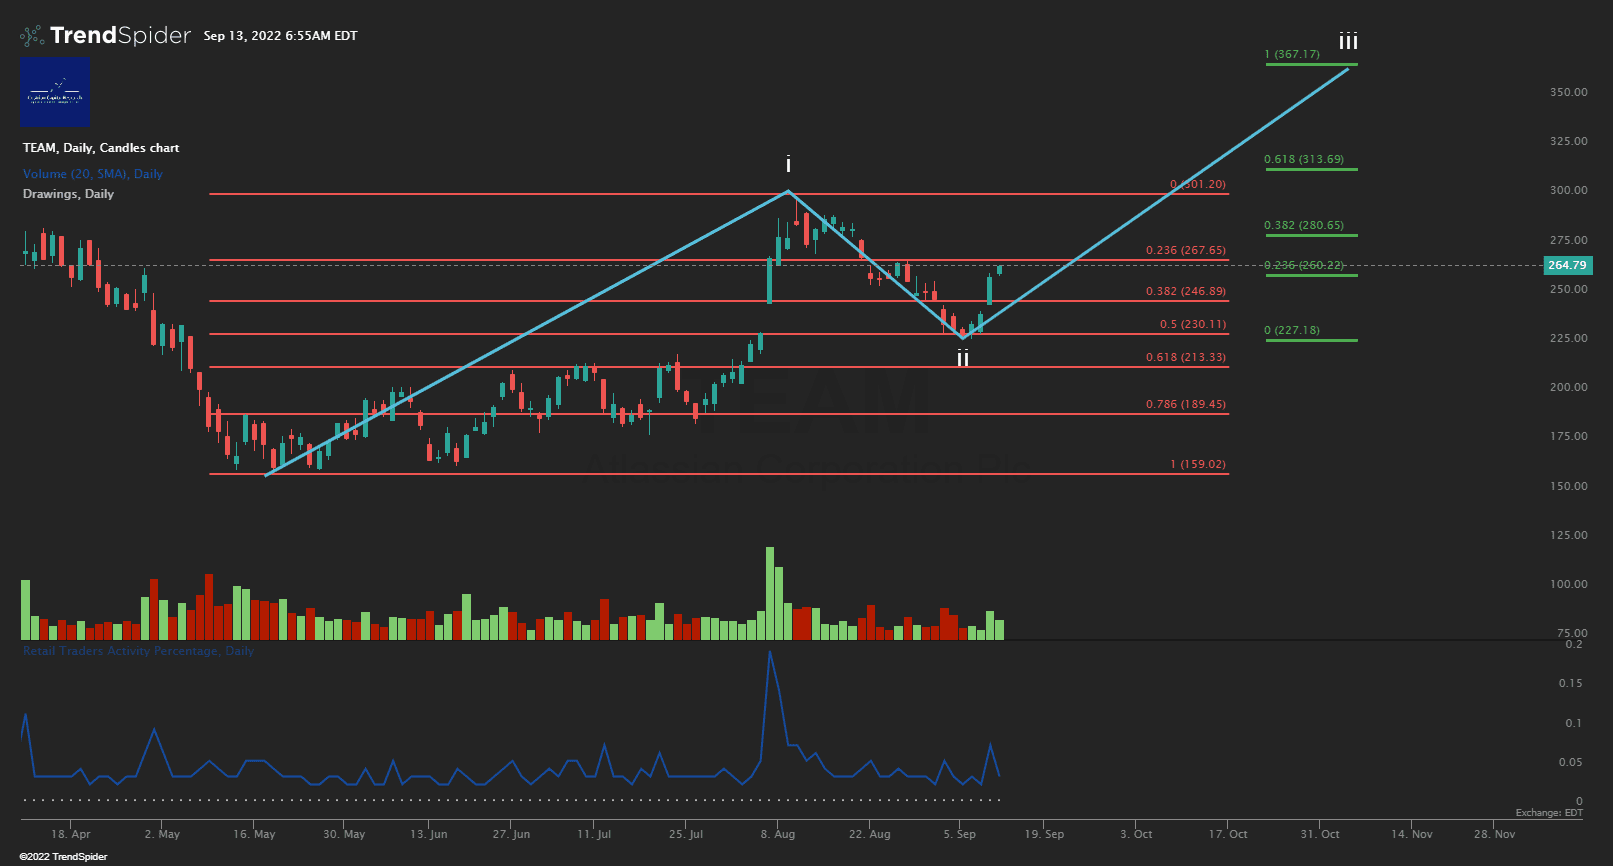Select green 0.618 (313.69) extension level
The image size is (1613, 866).
1303,159
